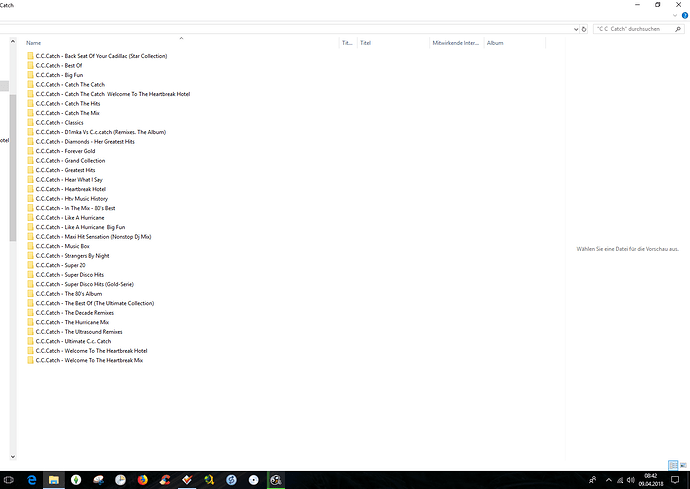Open the People icon in system tray

coord(593,480)
